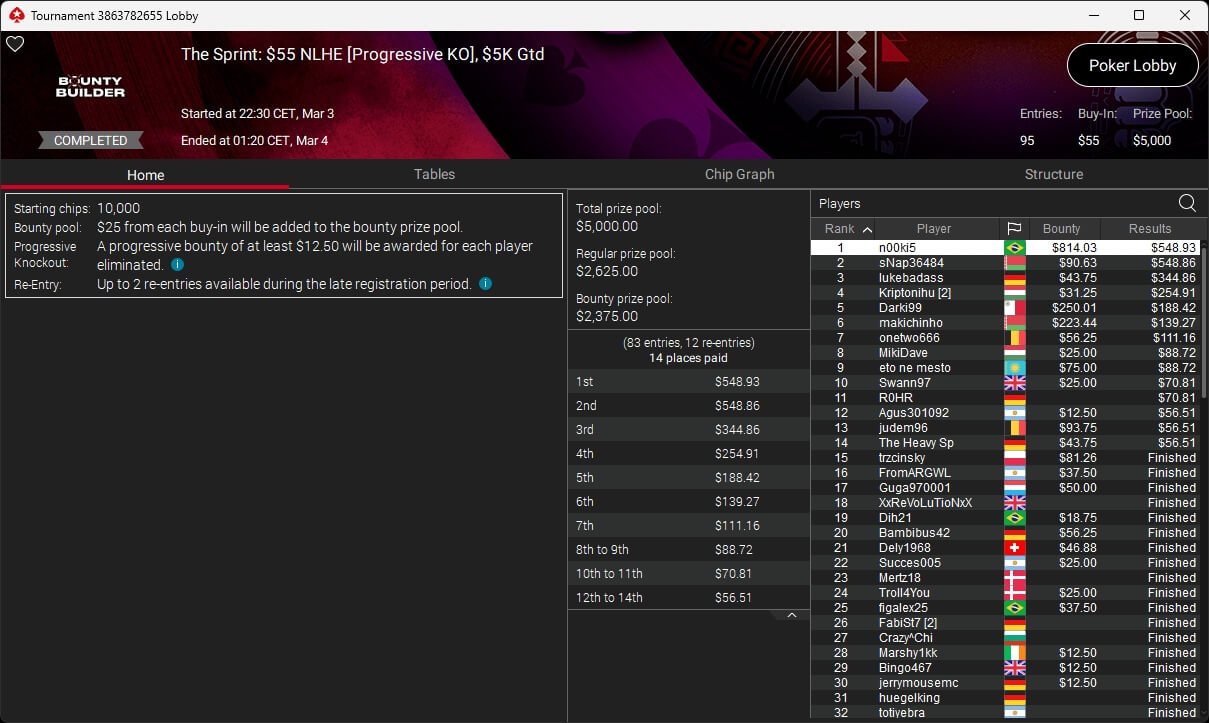Sort players by Results column
The width and height of the screenshot is (1209, 723).
1150,228
